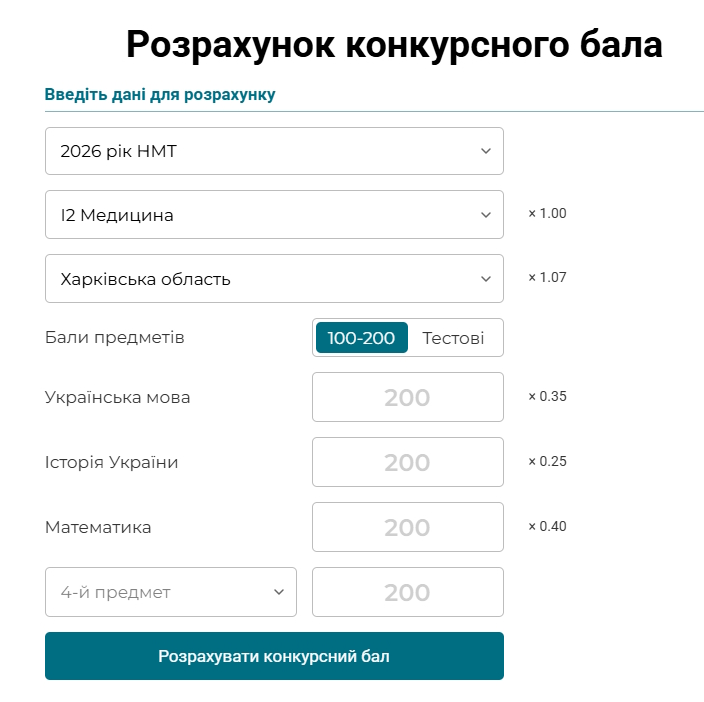This screenshot has width=704, height=702.
Task: Switch score mode to 100-200
Action: pos(361,338)
